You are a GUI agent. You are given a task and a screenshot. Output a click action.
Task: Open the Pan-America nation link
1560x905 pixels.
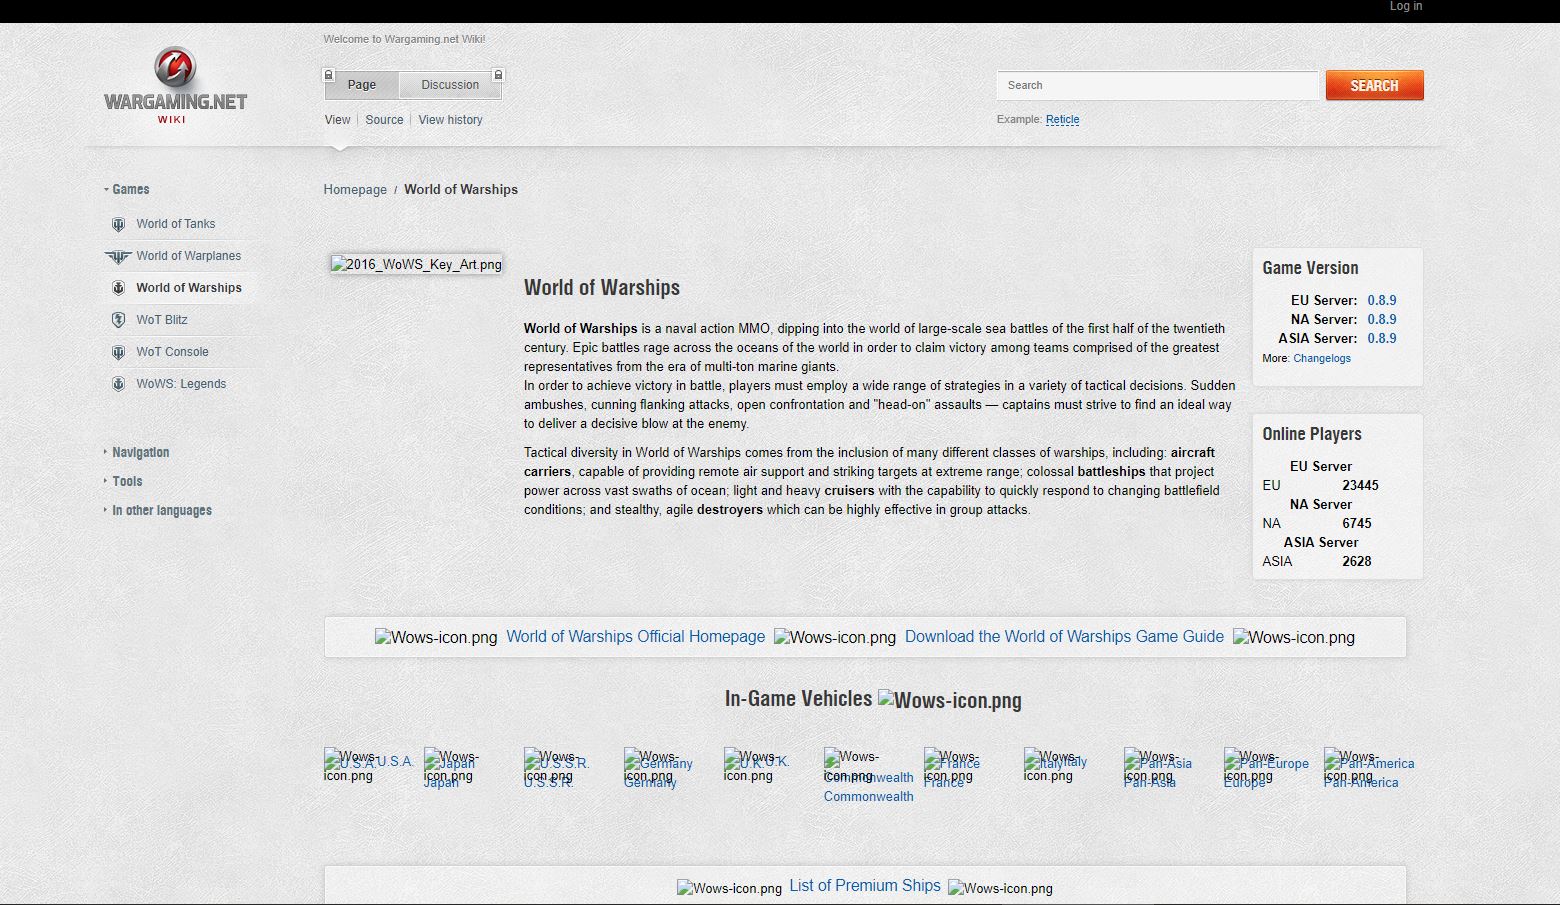pyautogui.click(x=1361, y=782)
